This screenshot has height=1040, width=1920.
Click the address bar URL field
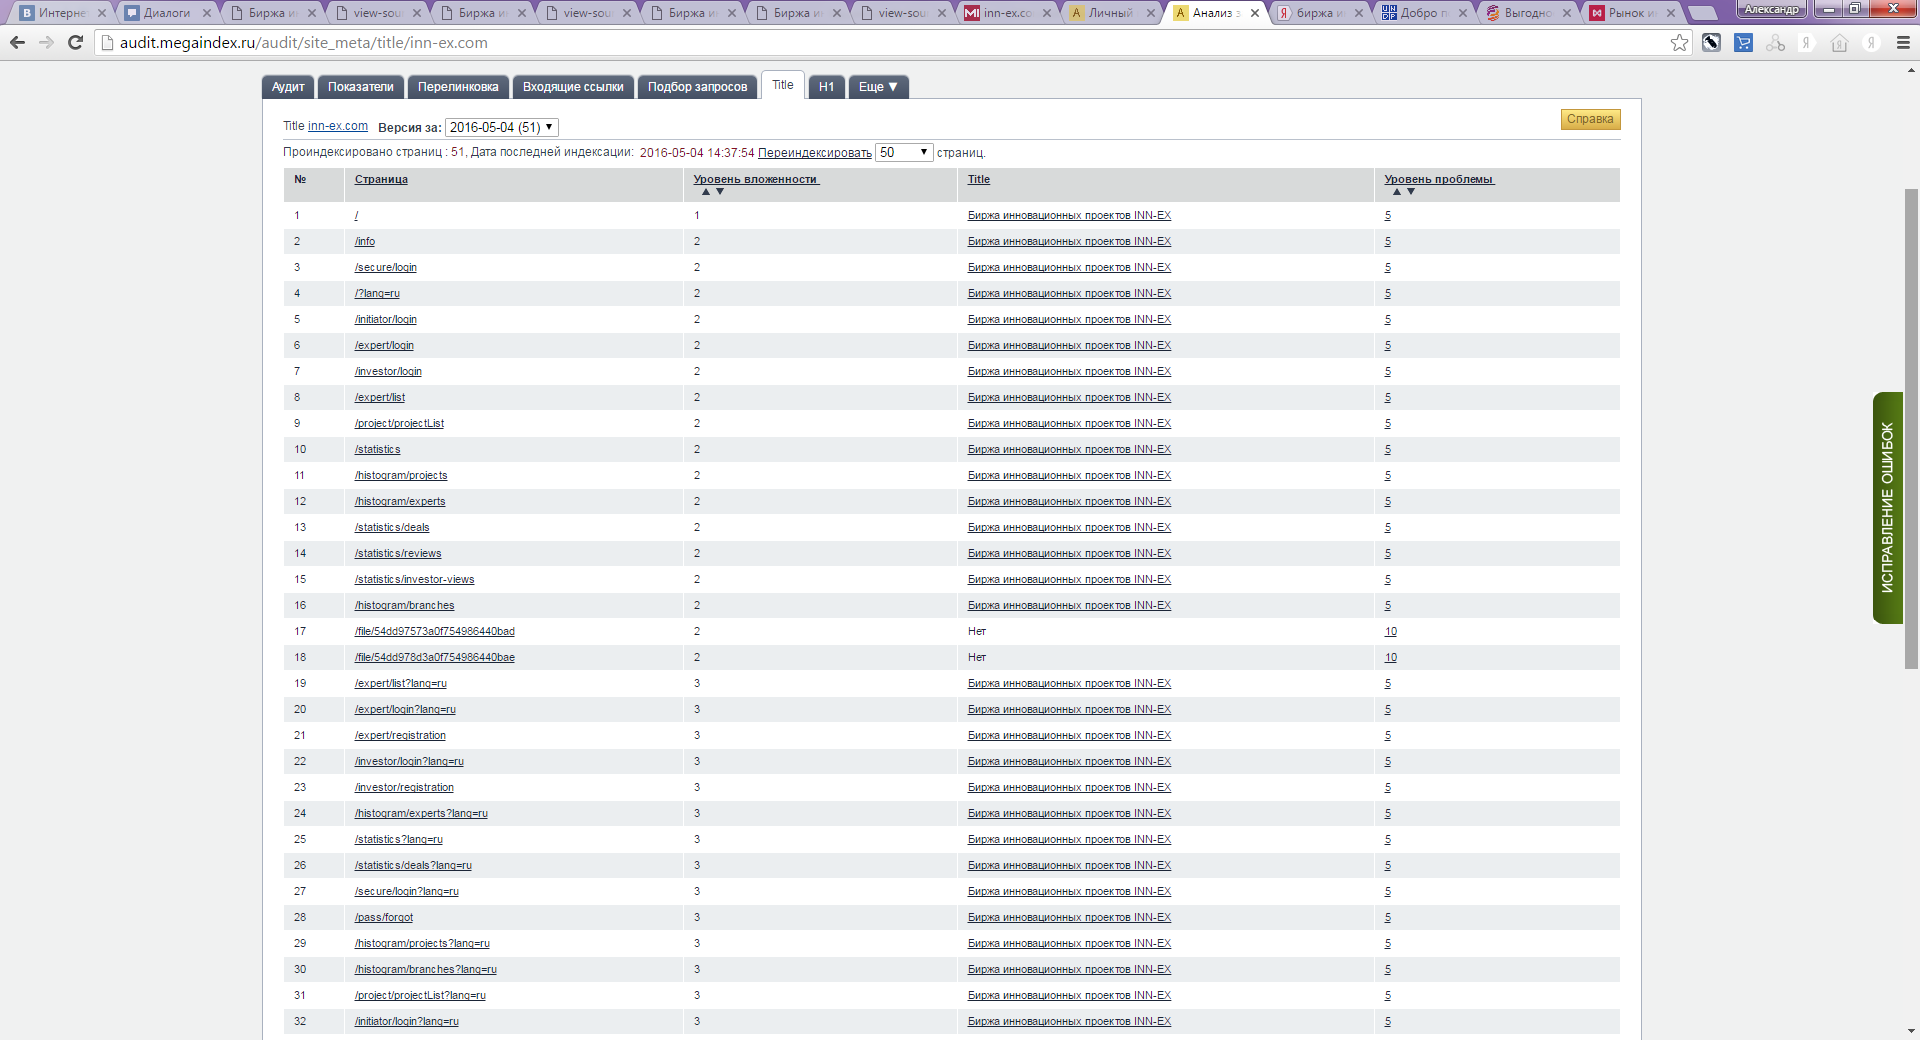coord(880,43)
